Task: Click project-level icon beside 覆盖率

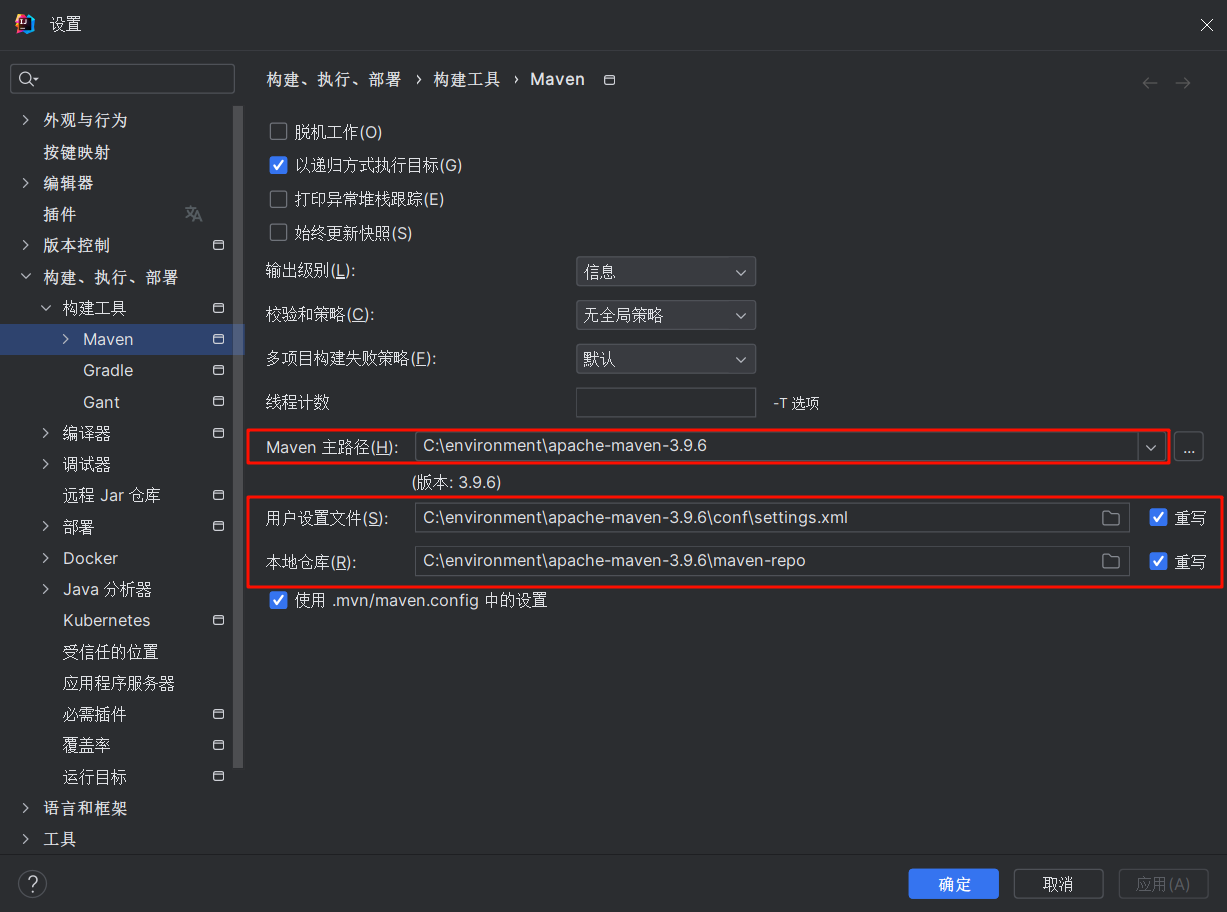Action: pyautogui.click(x=218, y=745)
